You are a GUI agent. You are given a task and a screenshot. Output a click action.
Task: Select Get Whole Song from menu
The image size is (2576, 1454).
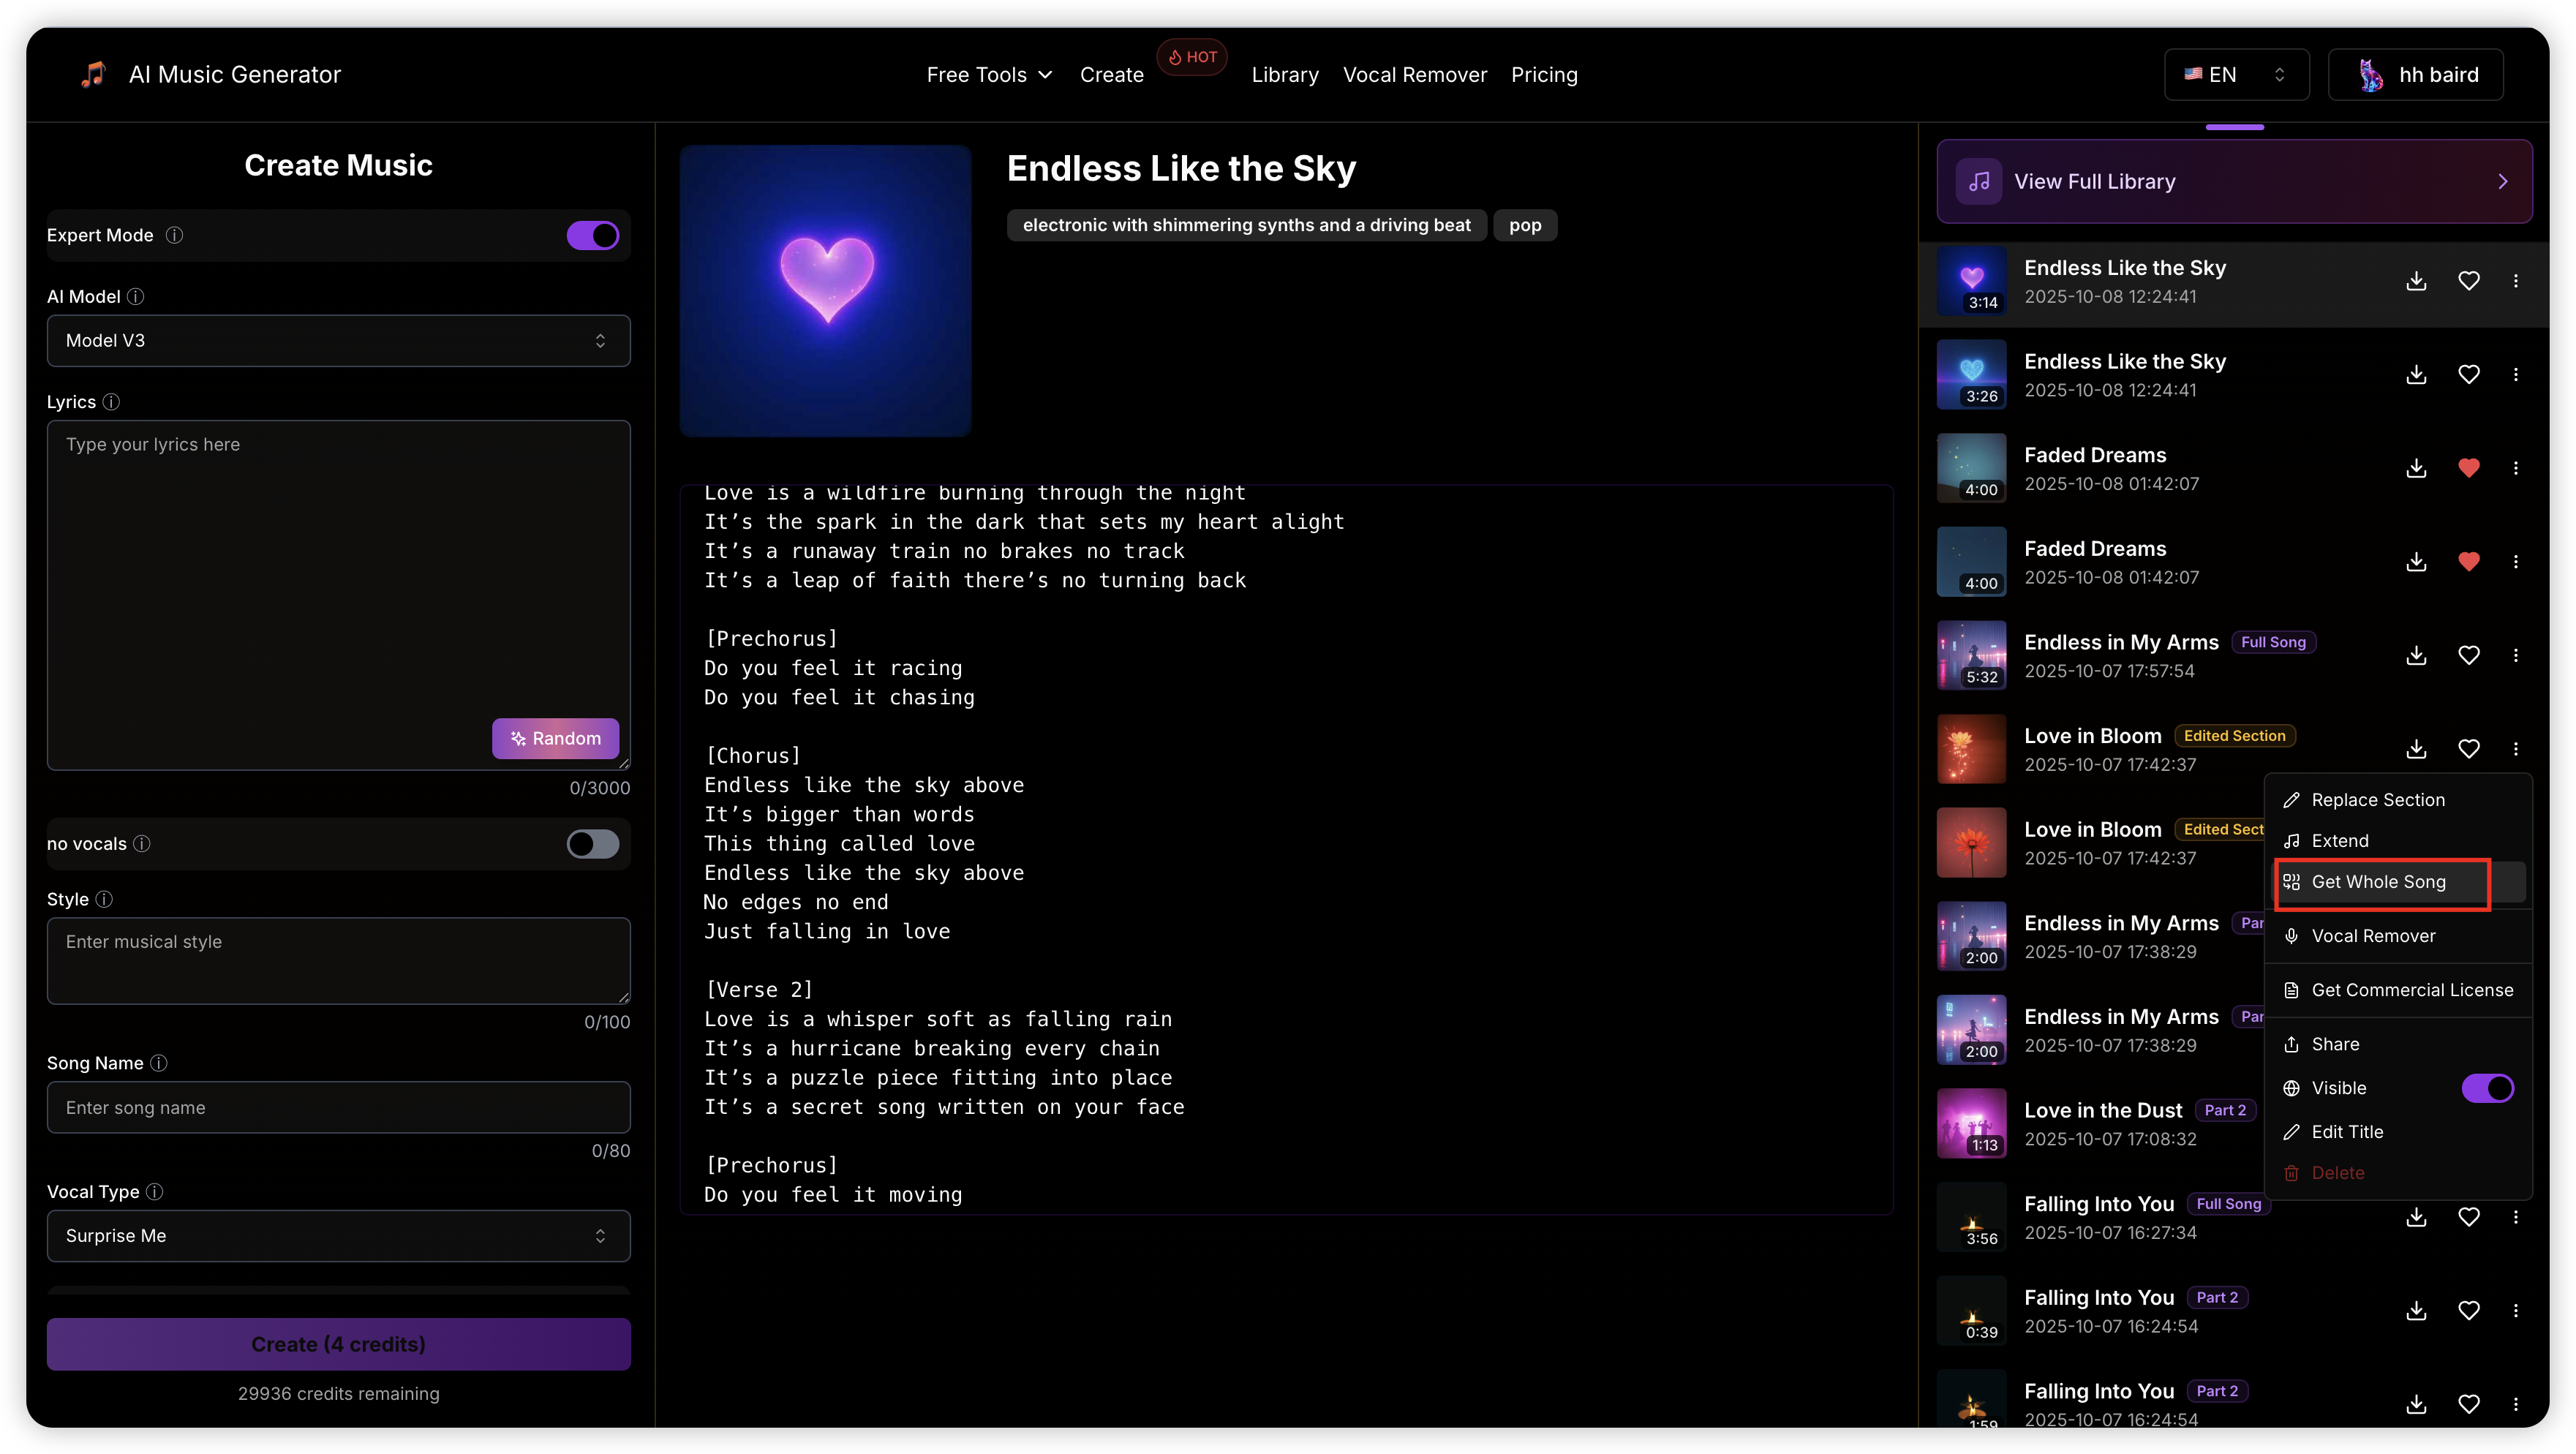tap(2378, 882)
